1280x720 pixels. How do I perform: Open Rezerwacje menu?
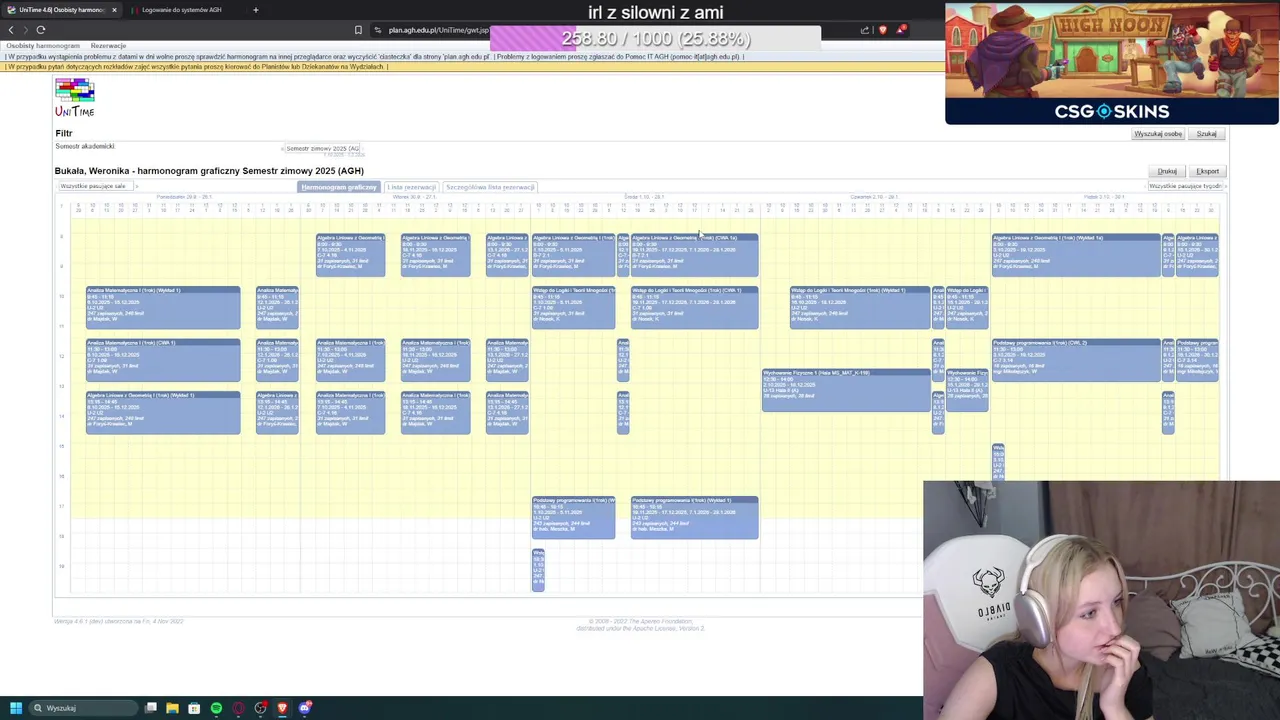(108, 46)
